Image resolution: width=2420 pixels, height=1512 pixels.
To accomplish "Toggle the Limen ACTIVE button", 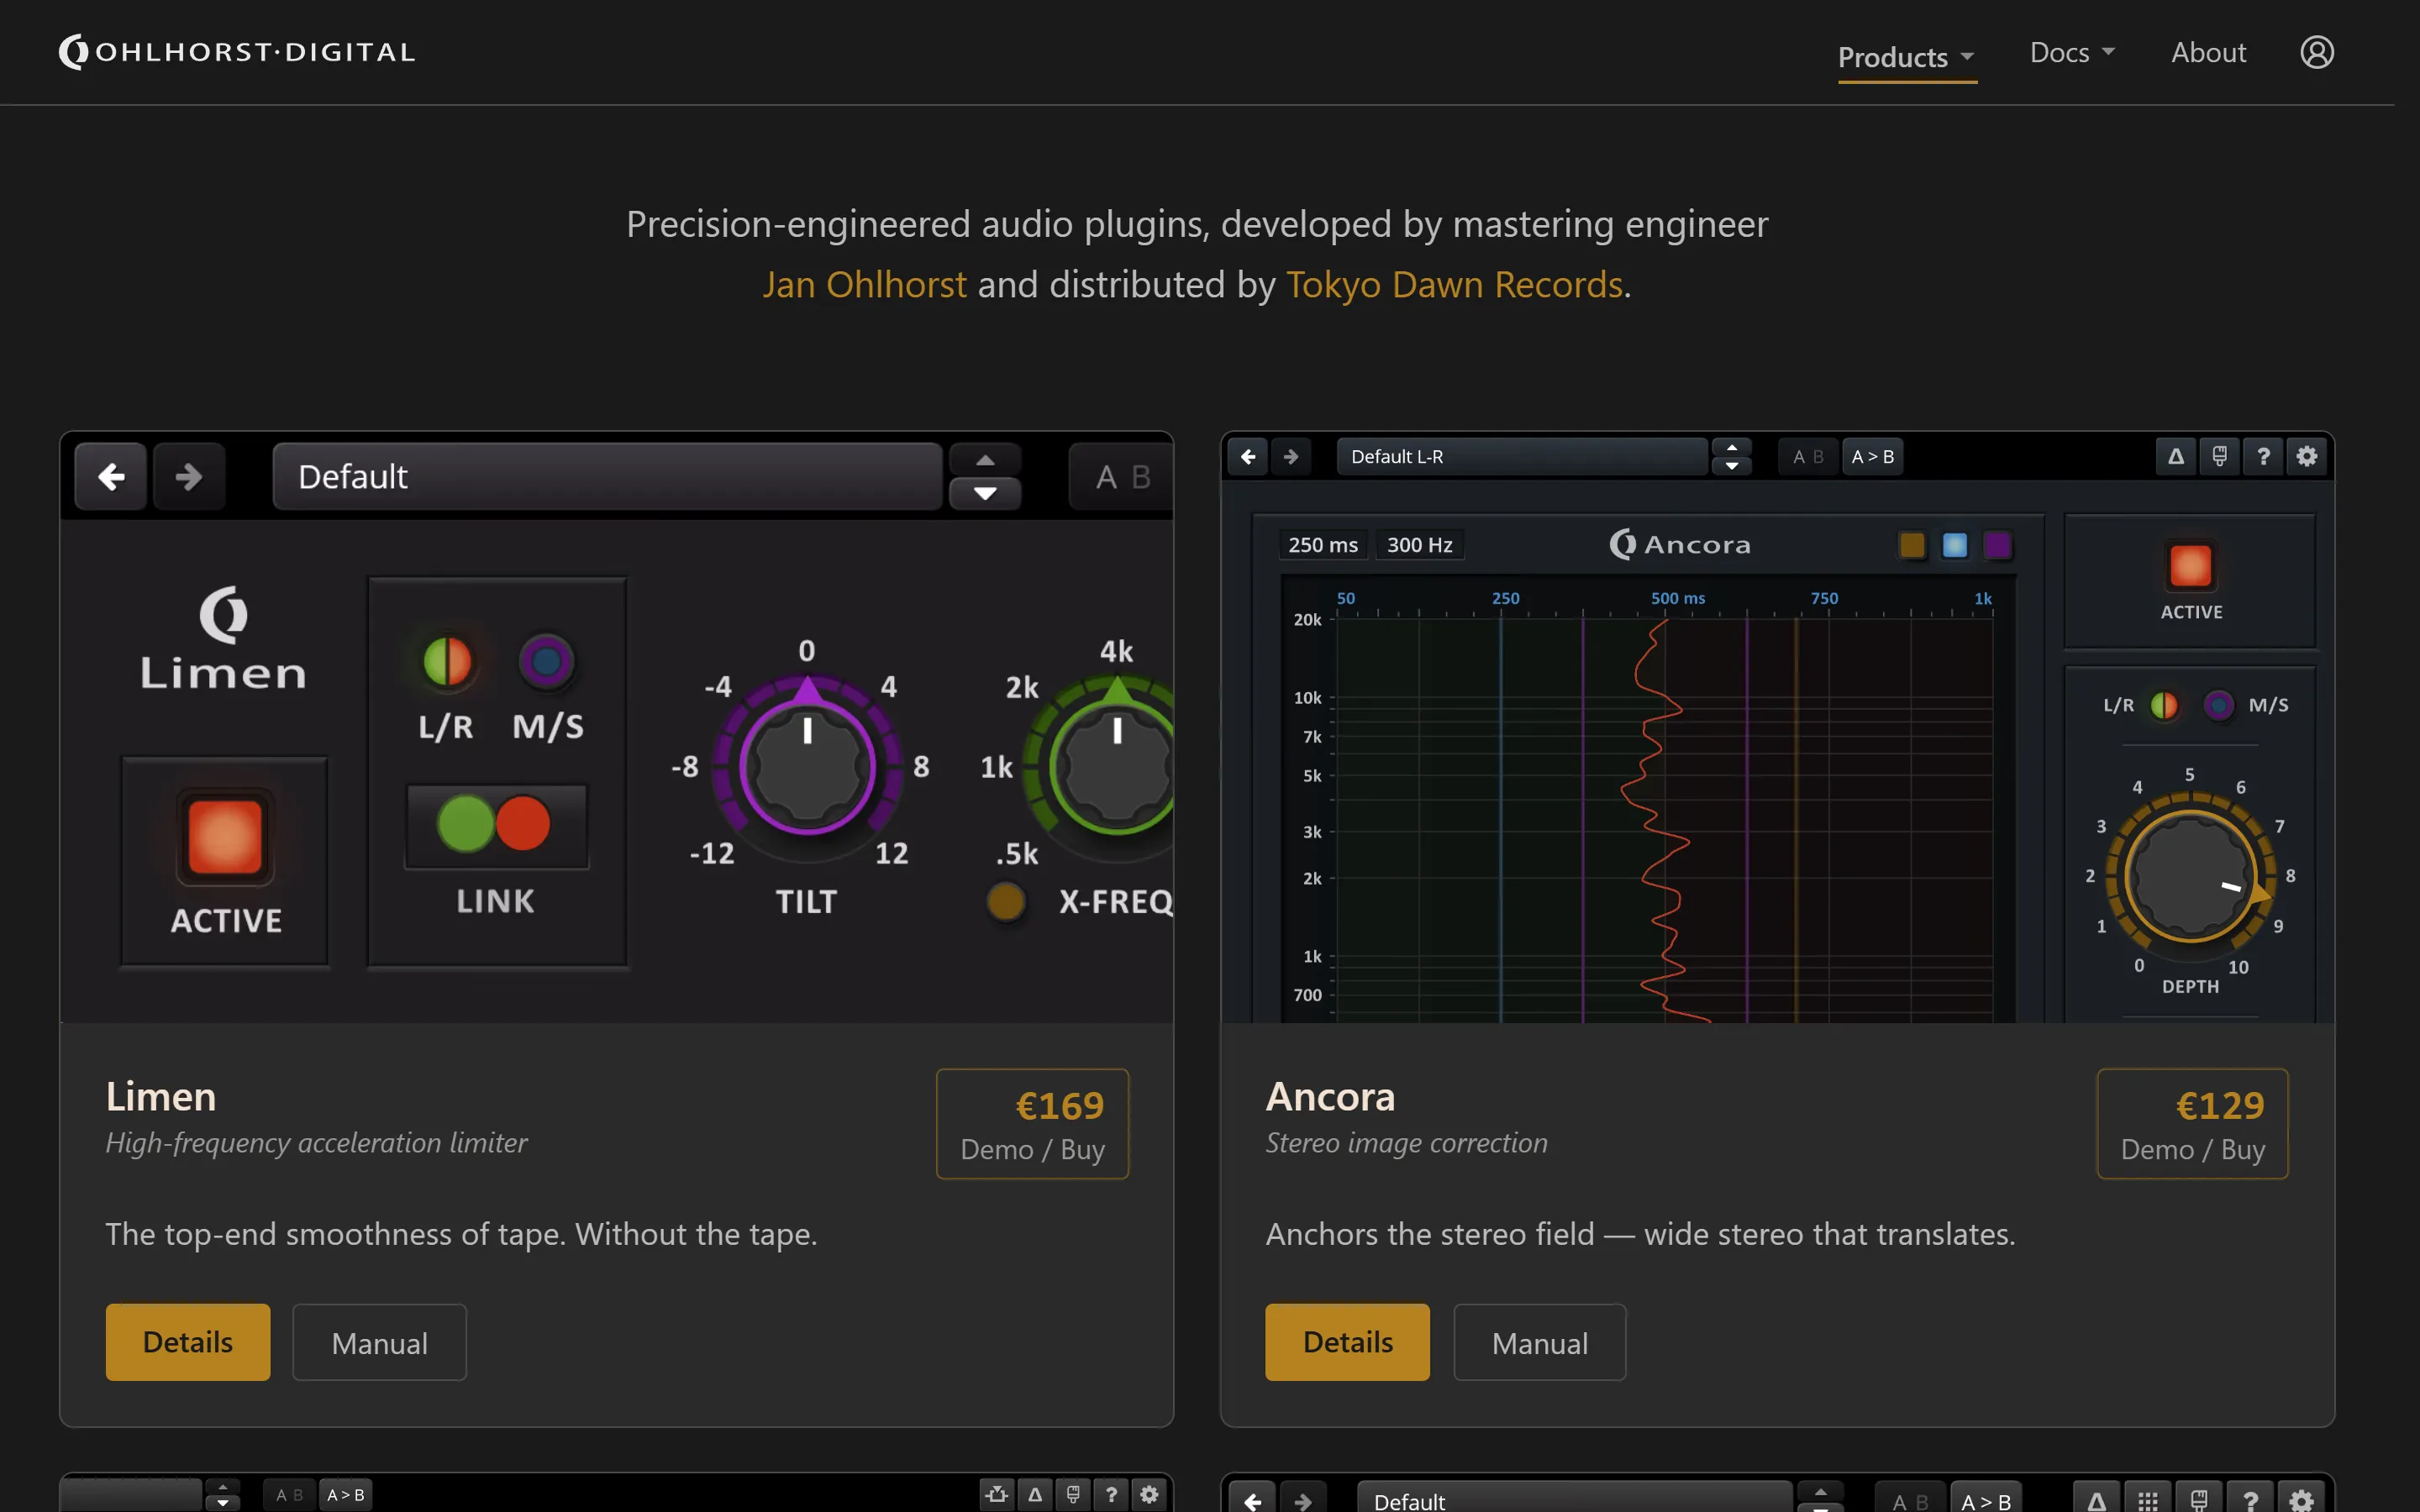I will [x=225, y=837].
